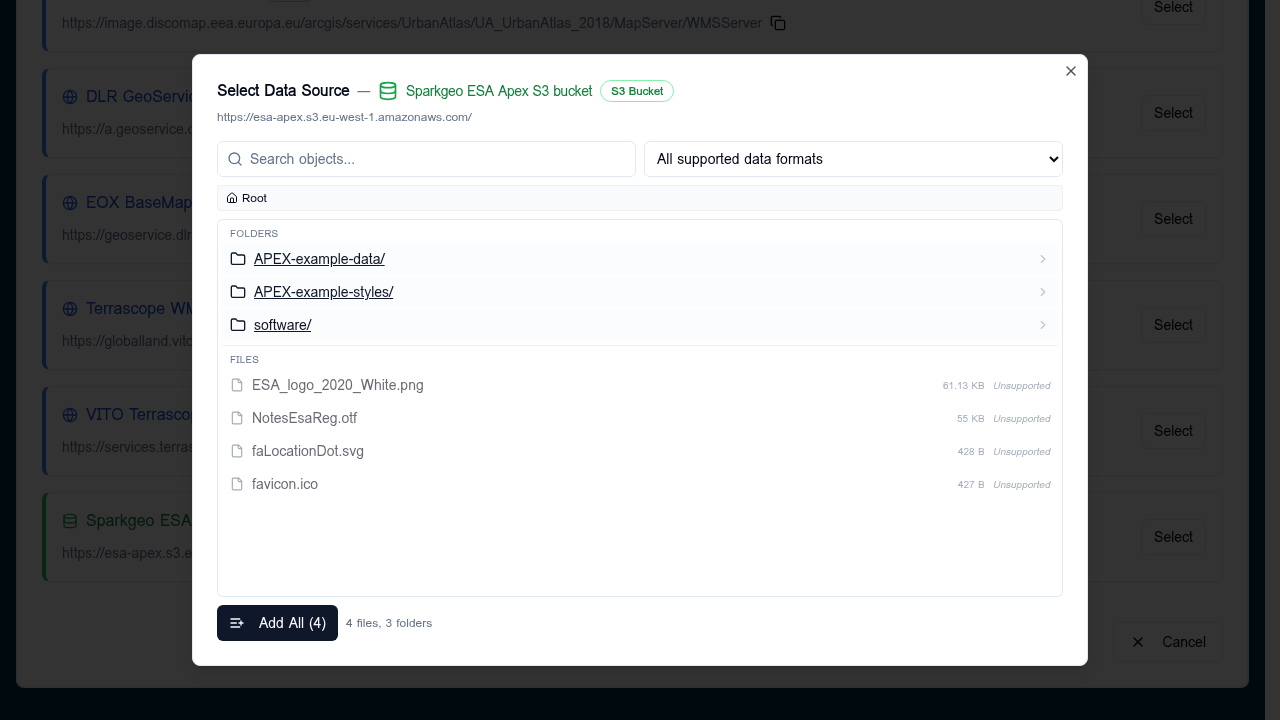Select file faLocationDot.svg

(x=640, y=451)
